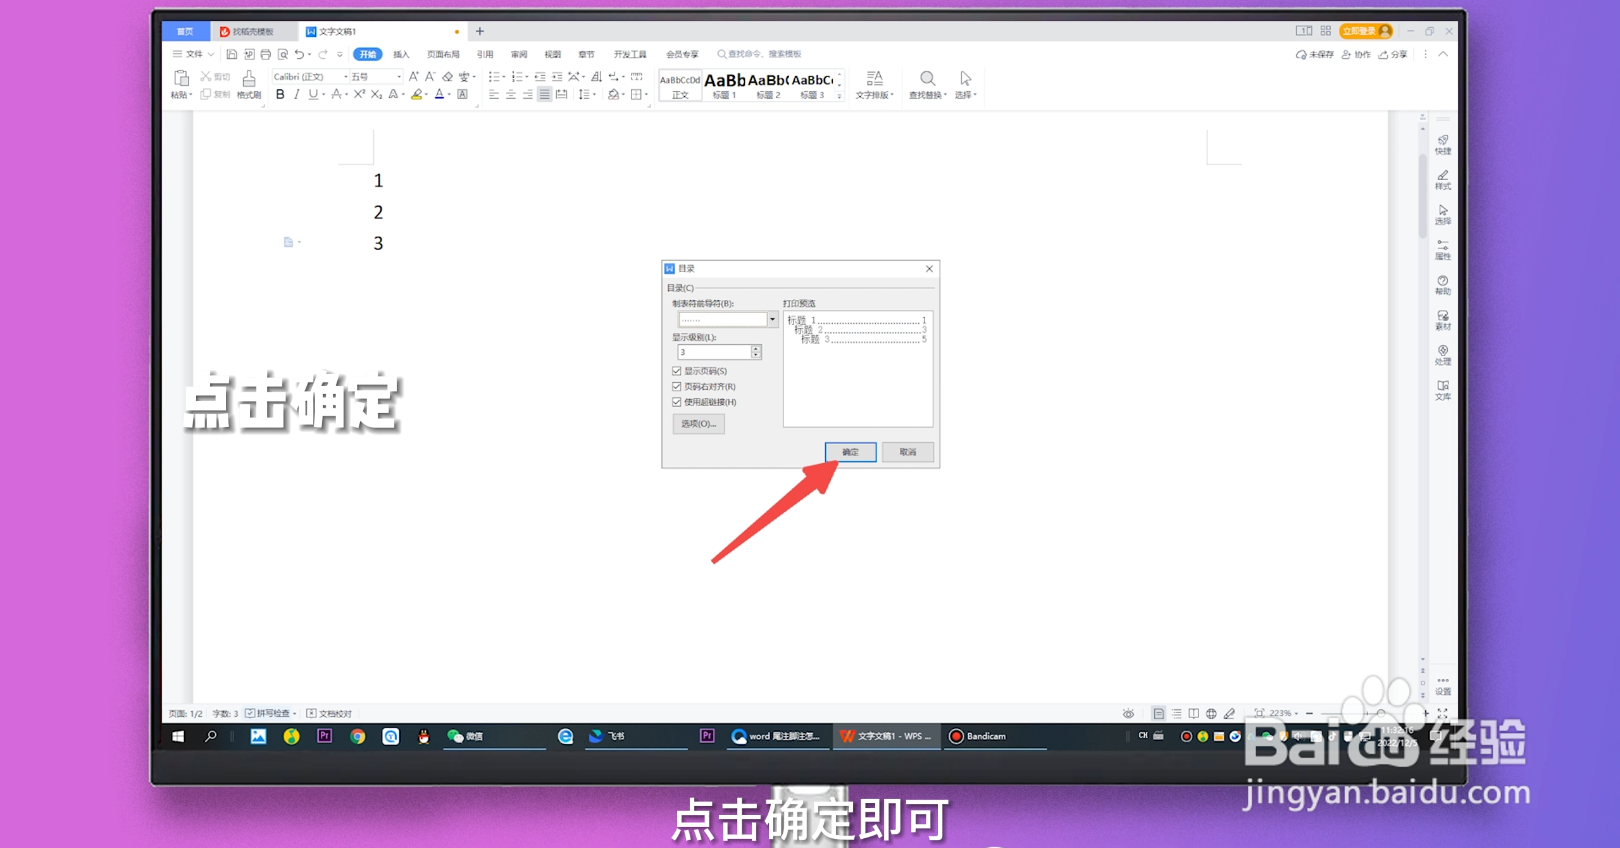Open the 文字排版 dropdown
Screen dimensions: 1620x848
pos(875,85)
